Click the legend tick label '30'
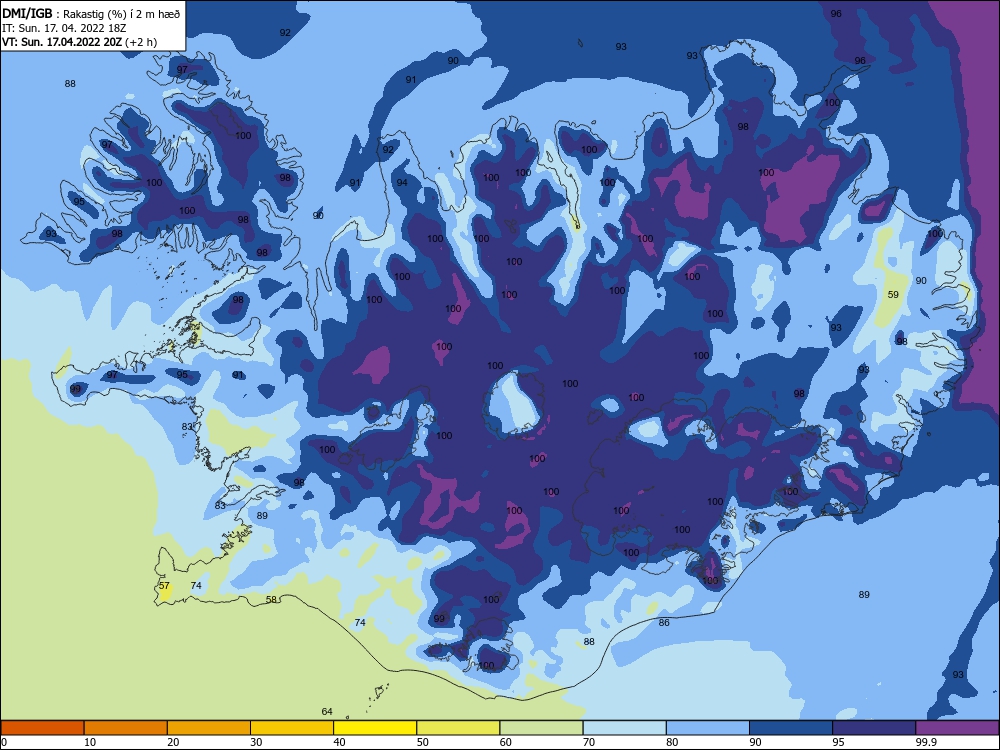 [x=256, y=742]
